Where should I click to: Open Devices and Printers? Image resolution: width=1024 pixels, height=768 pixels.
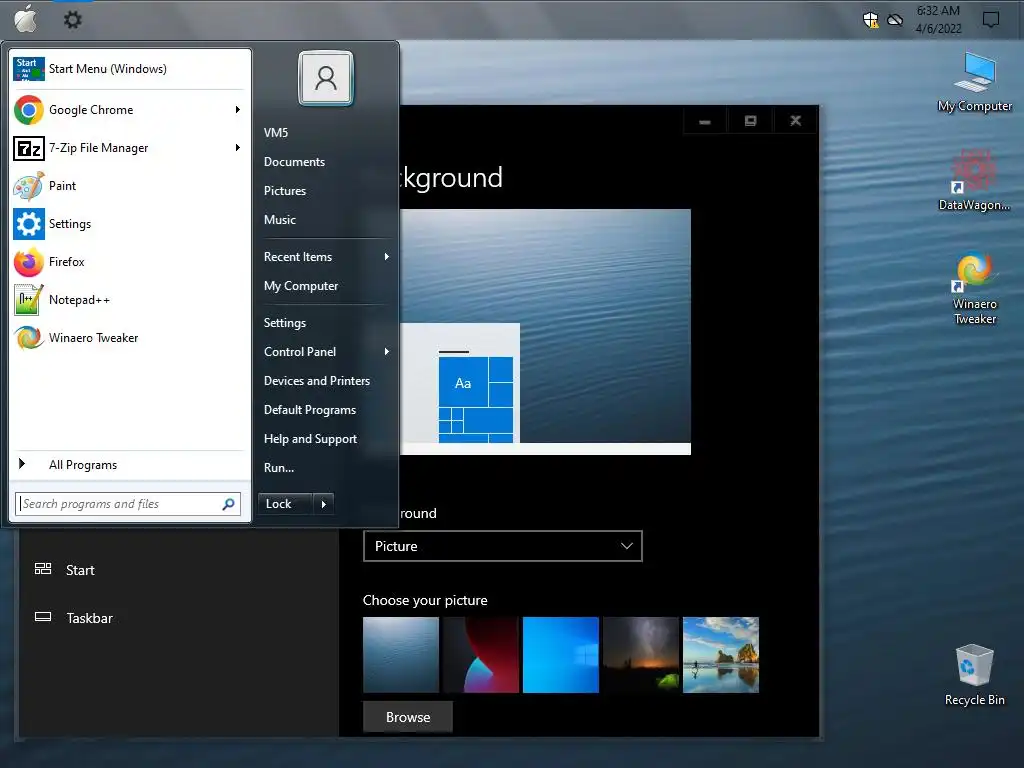(317, 381)
